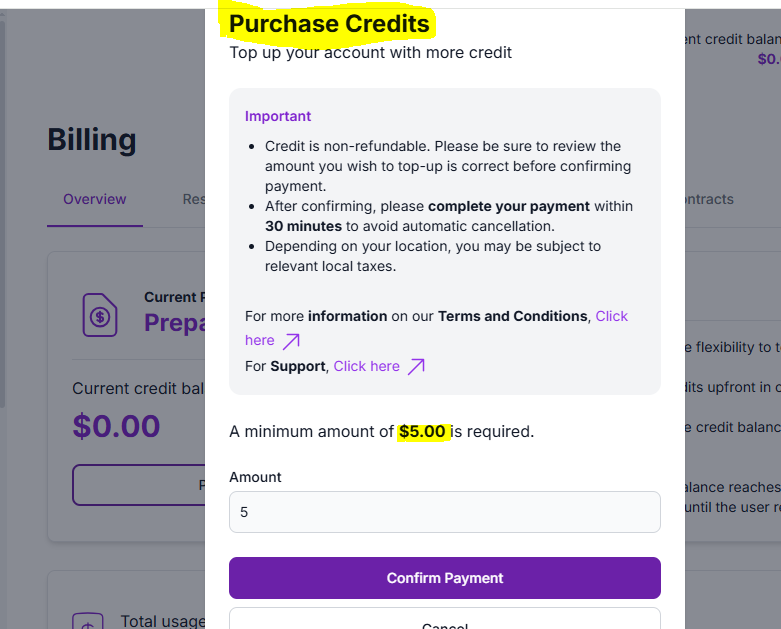This screenshot has height=629, width=781.
Task: Click the outlined button under current credit balance
Action: (x=139, y=485)
